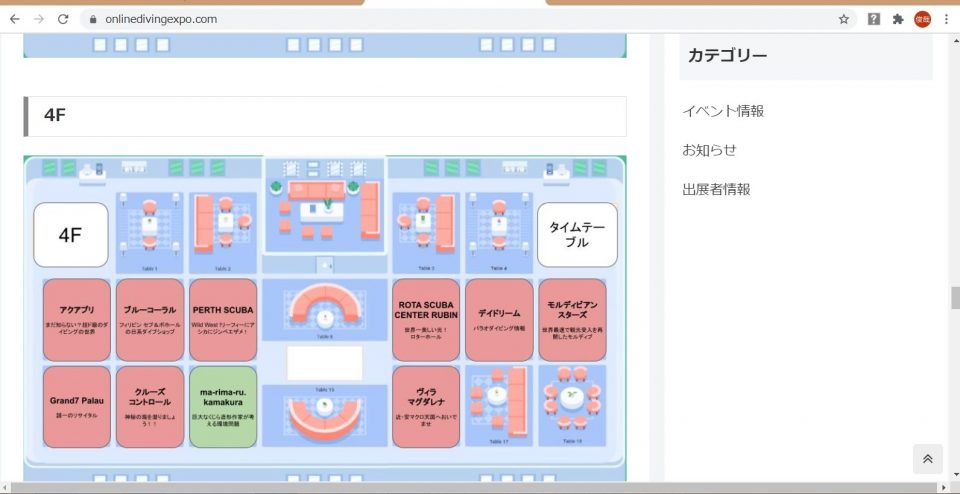This screenshot has width=960, height=494.
Task: Join Table 18 round table
Action: click(572, 406)
